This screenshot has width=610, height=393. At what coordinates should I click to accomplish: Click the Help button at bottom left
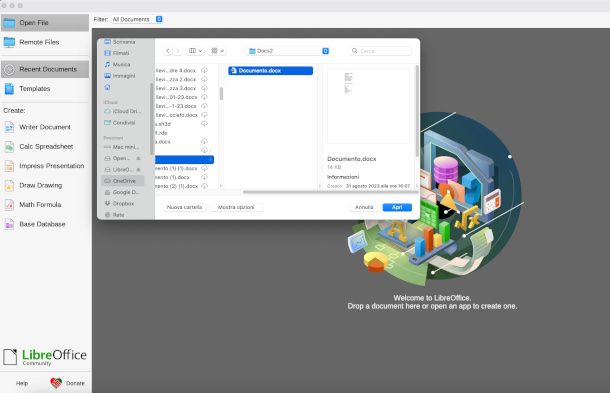[x=22, y=383]
